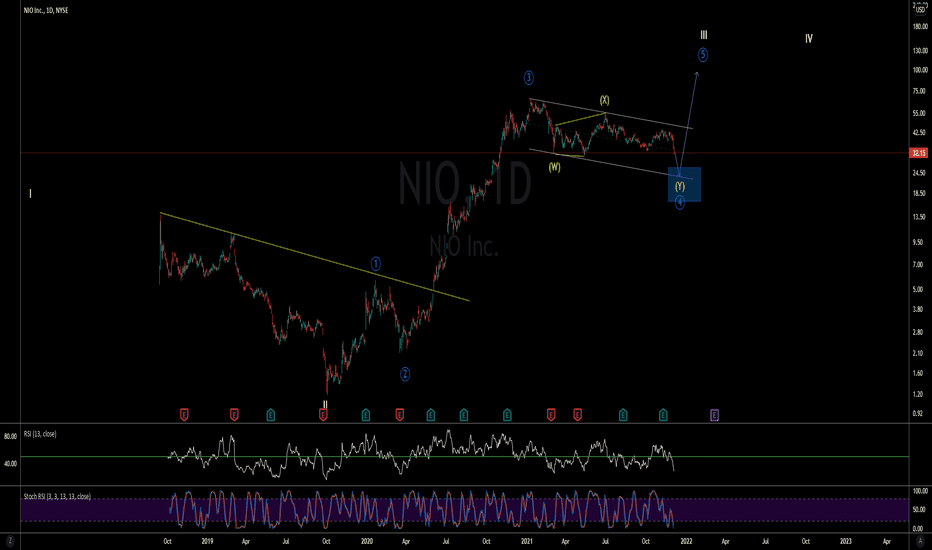
Task: Select the Roman numeral IV label
Action: click(809, 39)
